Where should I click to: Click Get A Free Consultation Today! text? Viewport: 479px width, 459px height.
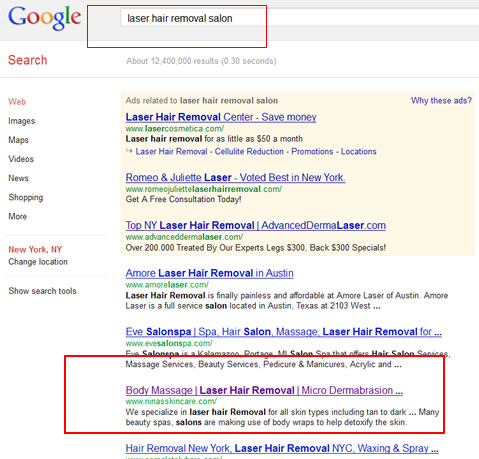(183, 200)
